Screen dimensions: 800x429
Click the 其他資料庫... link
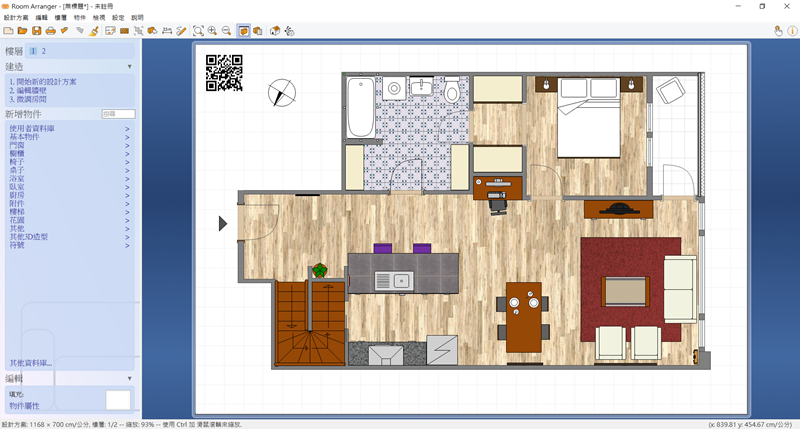[30, 362]
